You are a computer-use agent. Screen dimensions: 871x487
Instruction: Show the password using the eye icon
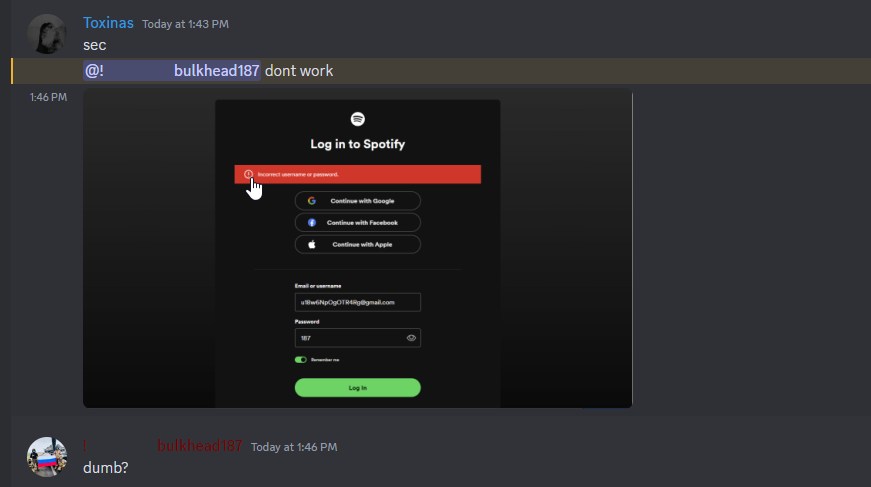coord(411,339)
